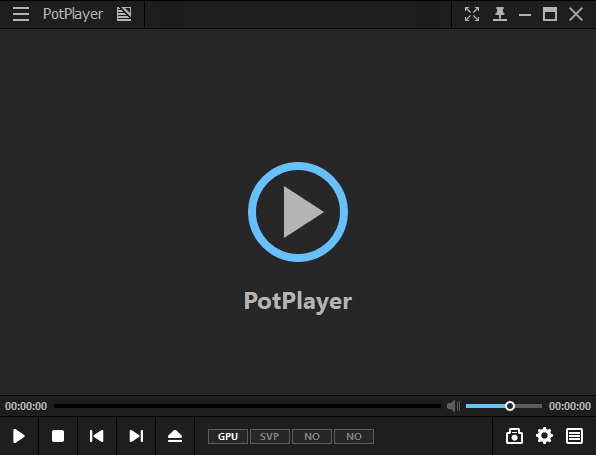
Task: Maximize the PotPlayer window
Action: point(550,14)
